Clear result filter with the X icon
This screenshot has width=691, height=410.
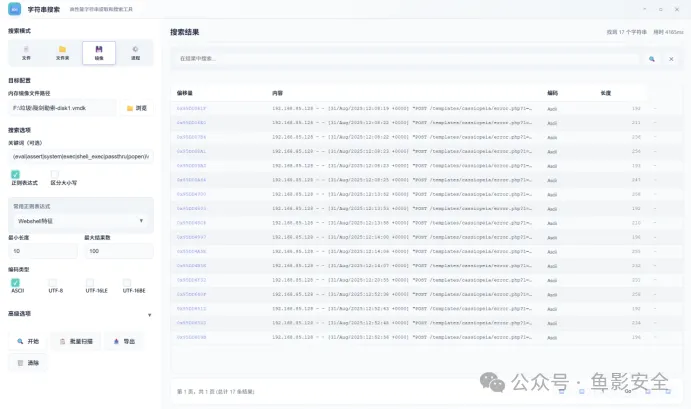(671, 59)
